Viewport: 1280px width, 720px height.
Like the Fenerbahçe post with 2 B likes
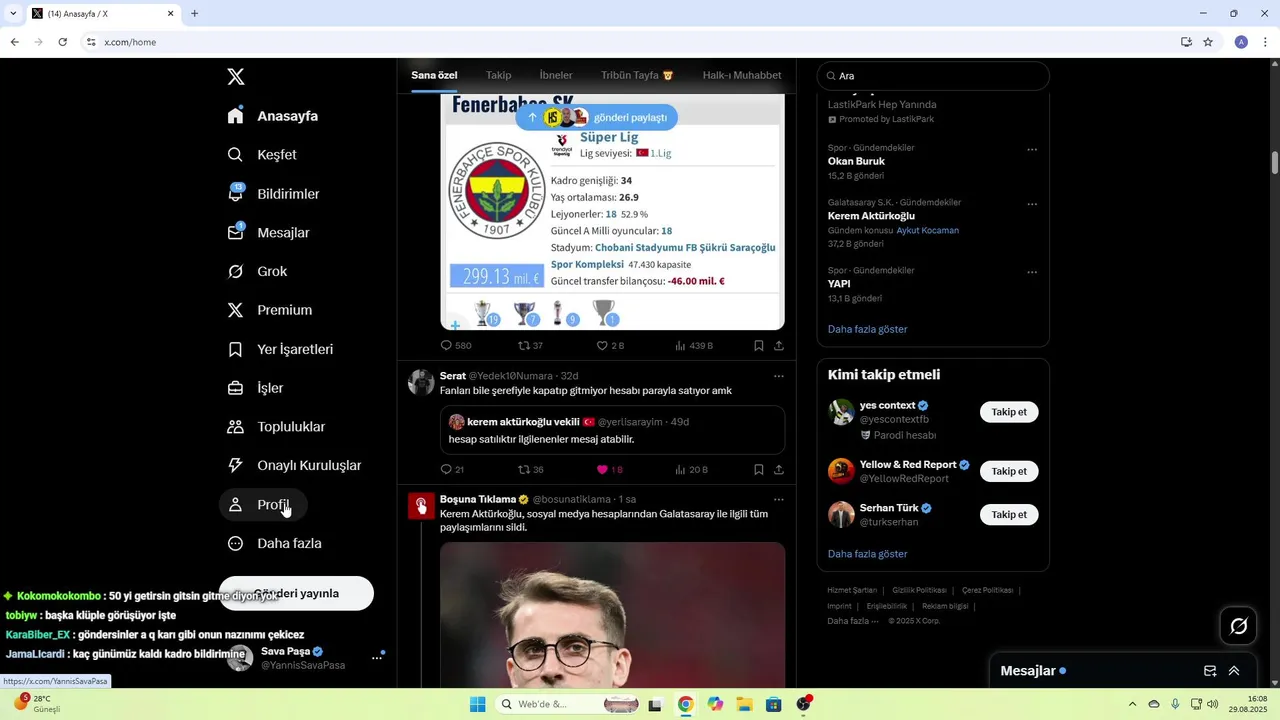pos(602,346)
